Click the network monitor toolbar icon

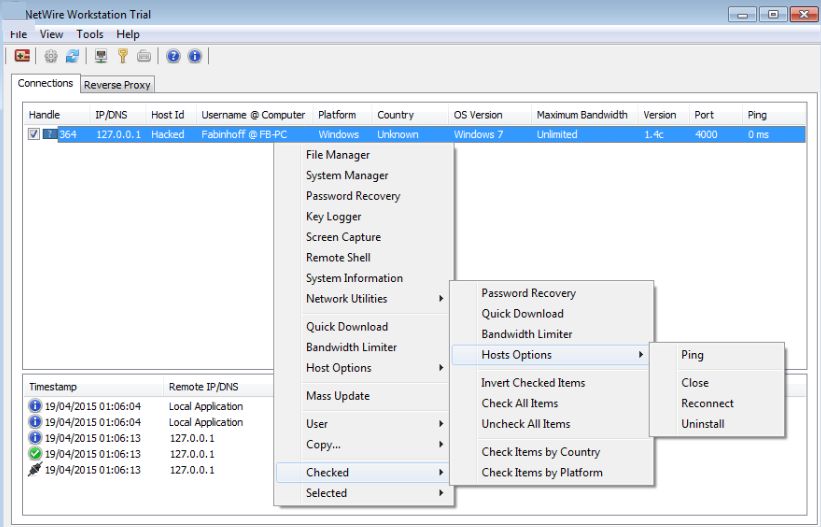coord(101,56)
